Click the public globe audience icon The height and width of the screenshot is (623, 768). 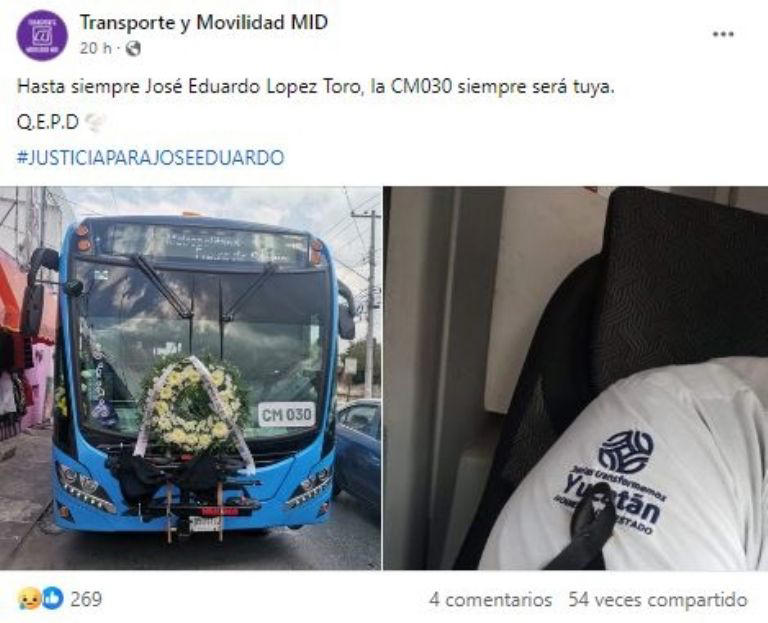(133, 48)
